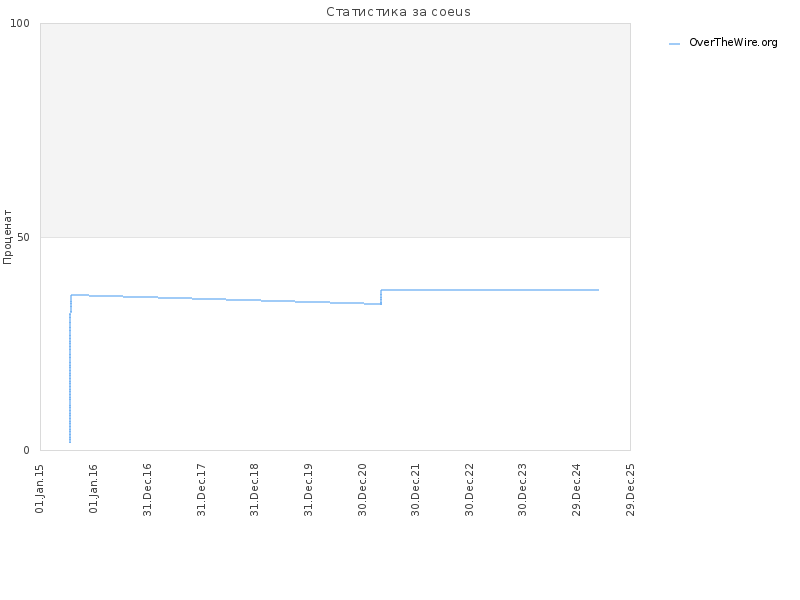This screenshot has height=600, width=800.
Task: Select the 29.Dec.25 x-axis label
Action: click(630, 490)
